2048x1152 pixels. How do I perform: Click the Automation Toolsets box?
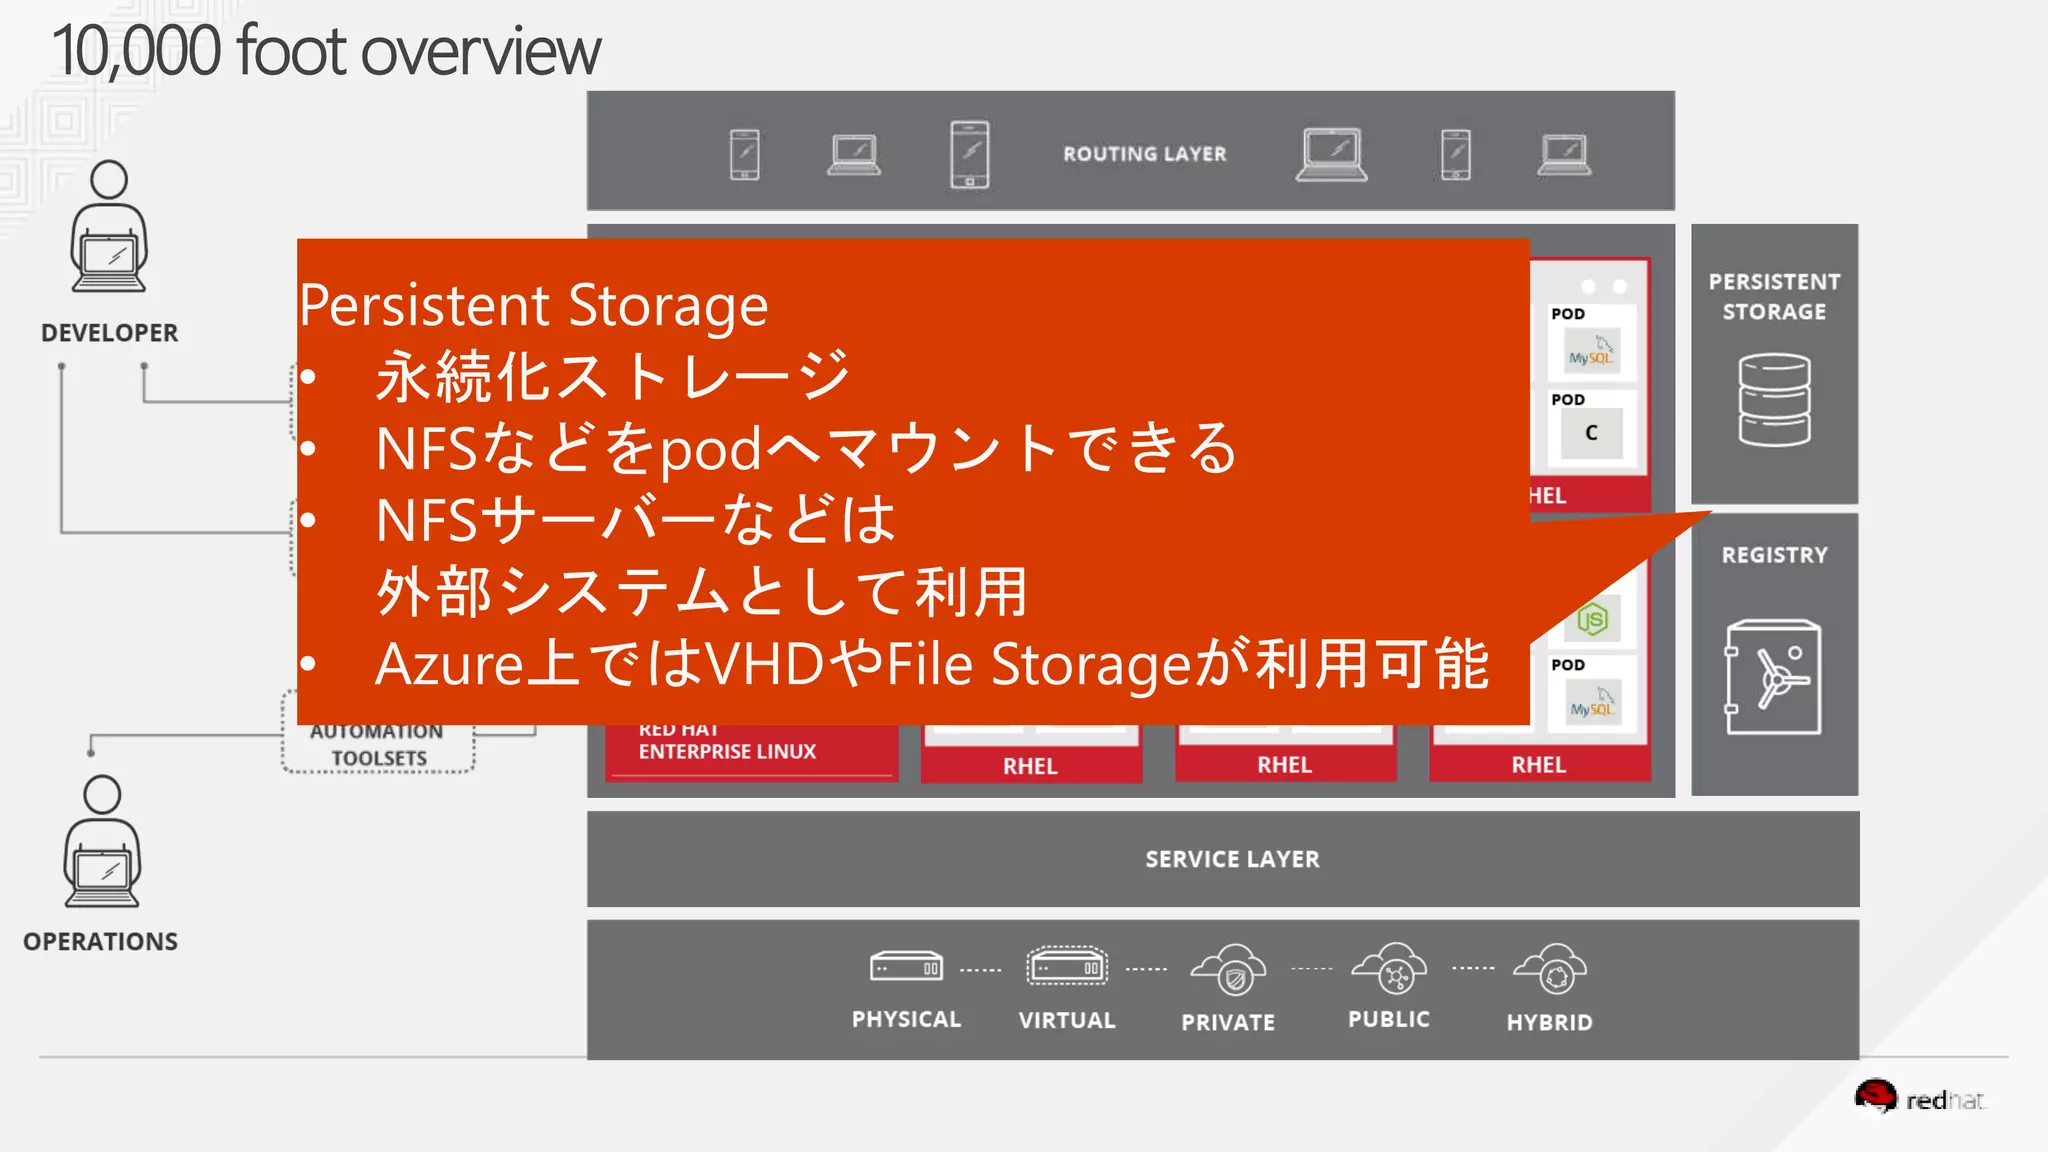[x=378, y=745]
